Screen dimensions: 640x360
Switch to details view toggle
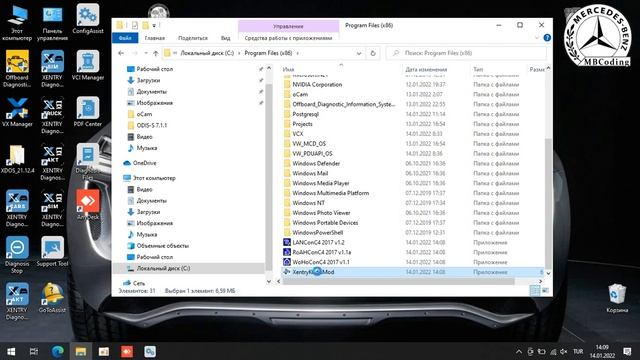coord(535,290)
